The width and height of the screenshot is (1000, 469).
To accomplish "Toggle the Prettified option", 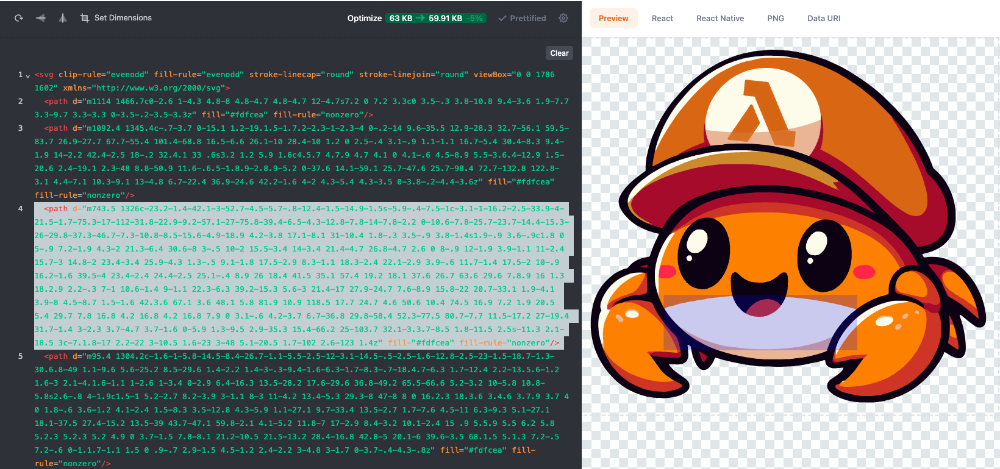I will [x=522, y=19].
